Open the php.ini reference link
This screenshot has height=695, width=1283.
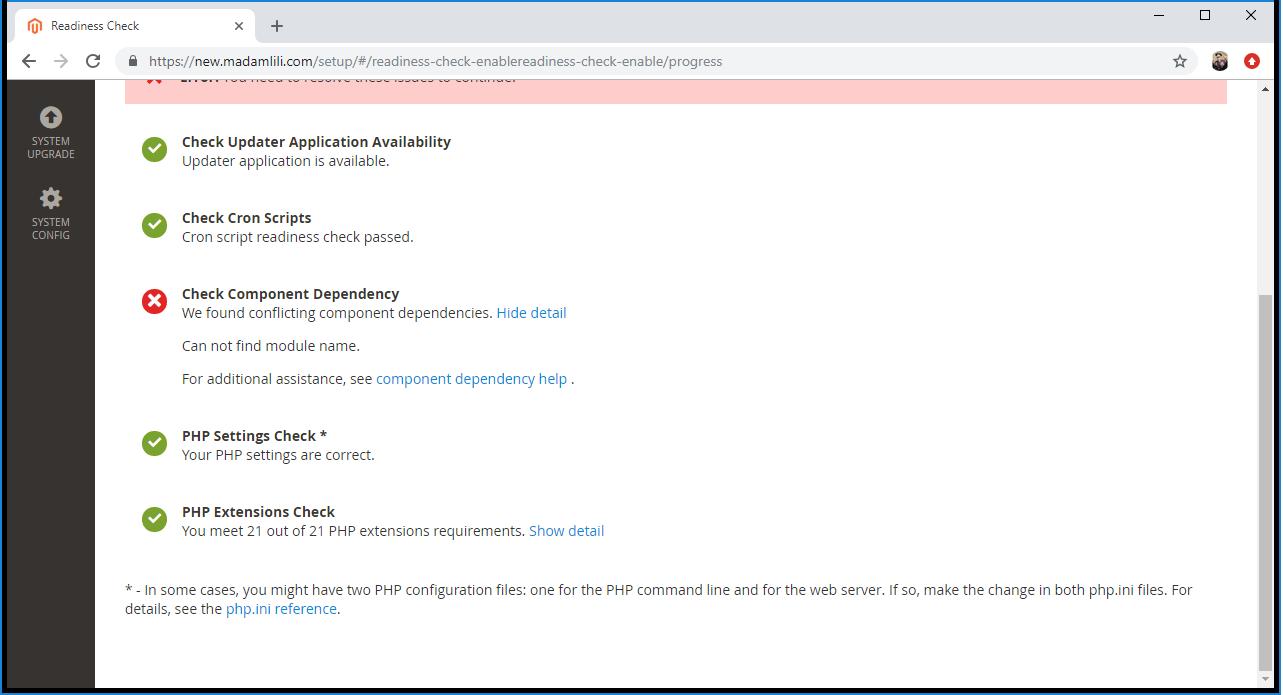point(281,608)
